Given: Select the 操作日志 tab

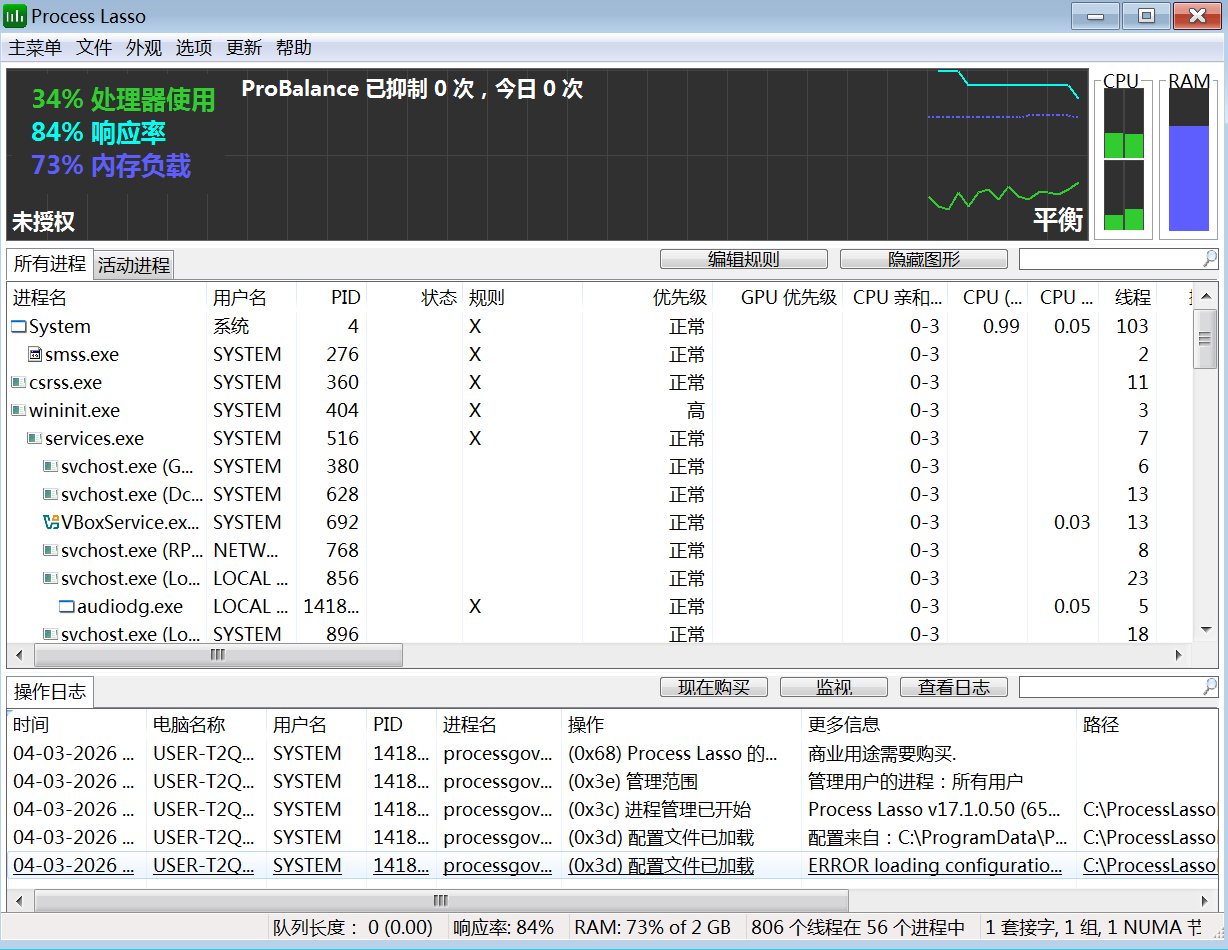Looking at the screenshot, I should pyautogui.click(x=48, y=691).
